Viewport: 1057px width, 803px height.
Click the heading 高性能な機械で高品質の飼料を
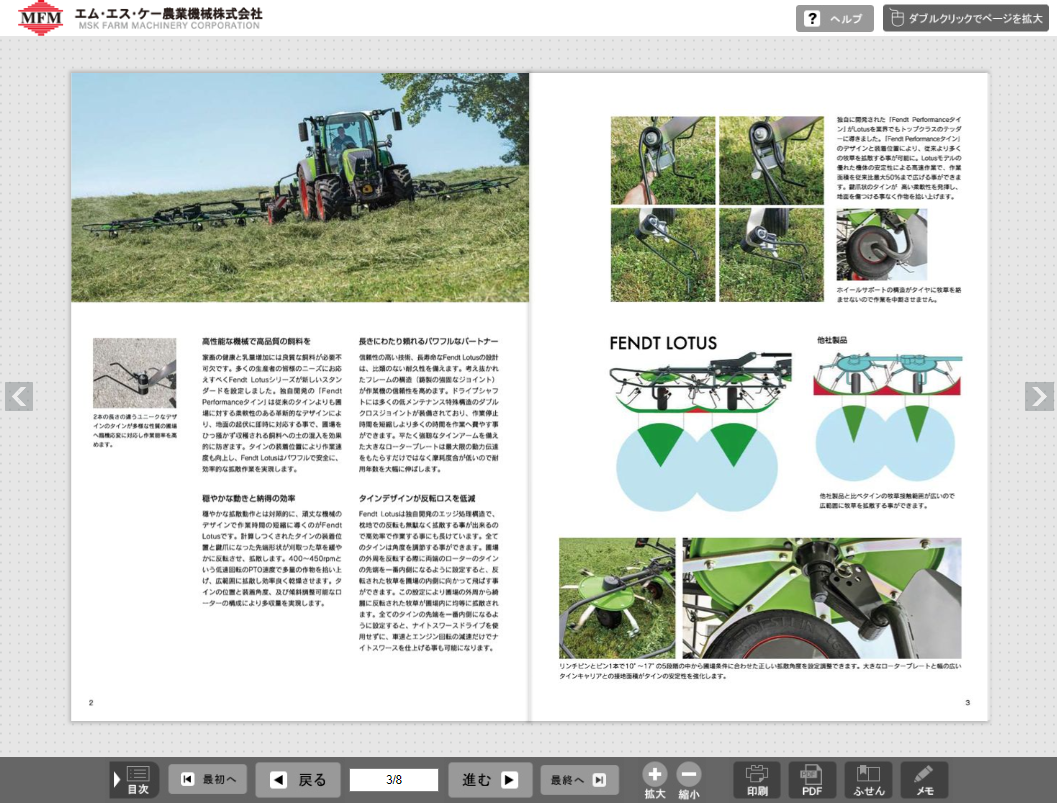click(x=256, y=342)
